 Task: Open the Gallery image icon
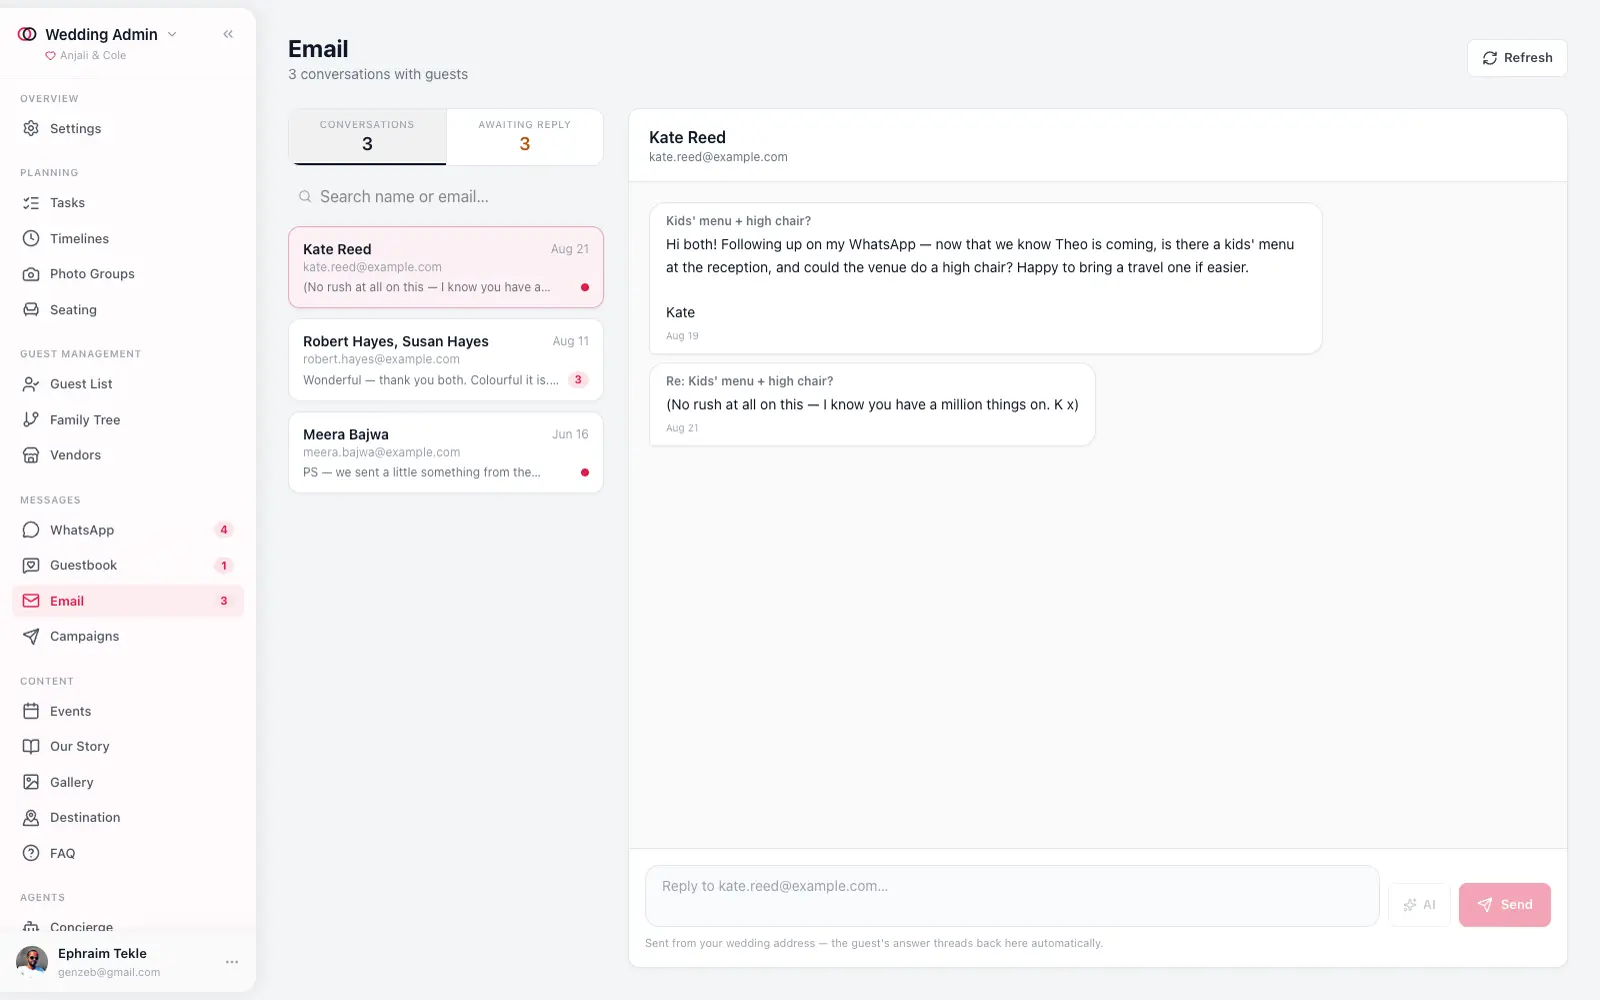coord(31,782)
